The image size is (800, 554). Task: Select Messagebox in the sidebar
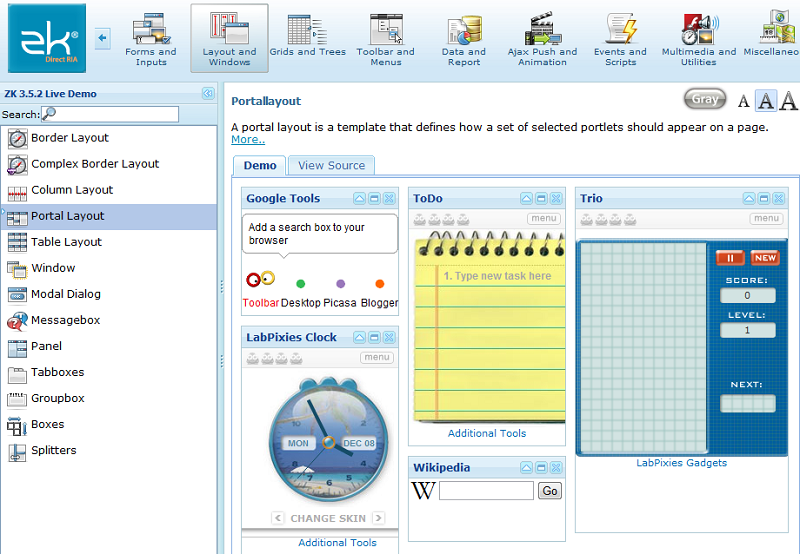click(109, 320)
